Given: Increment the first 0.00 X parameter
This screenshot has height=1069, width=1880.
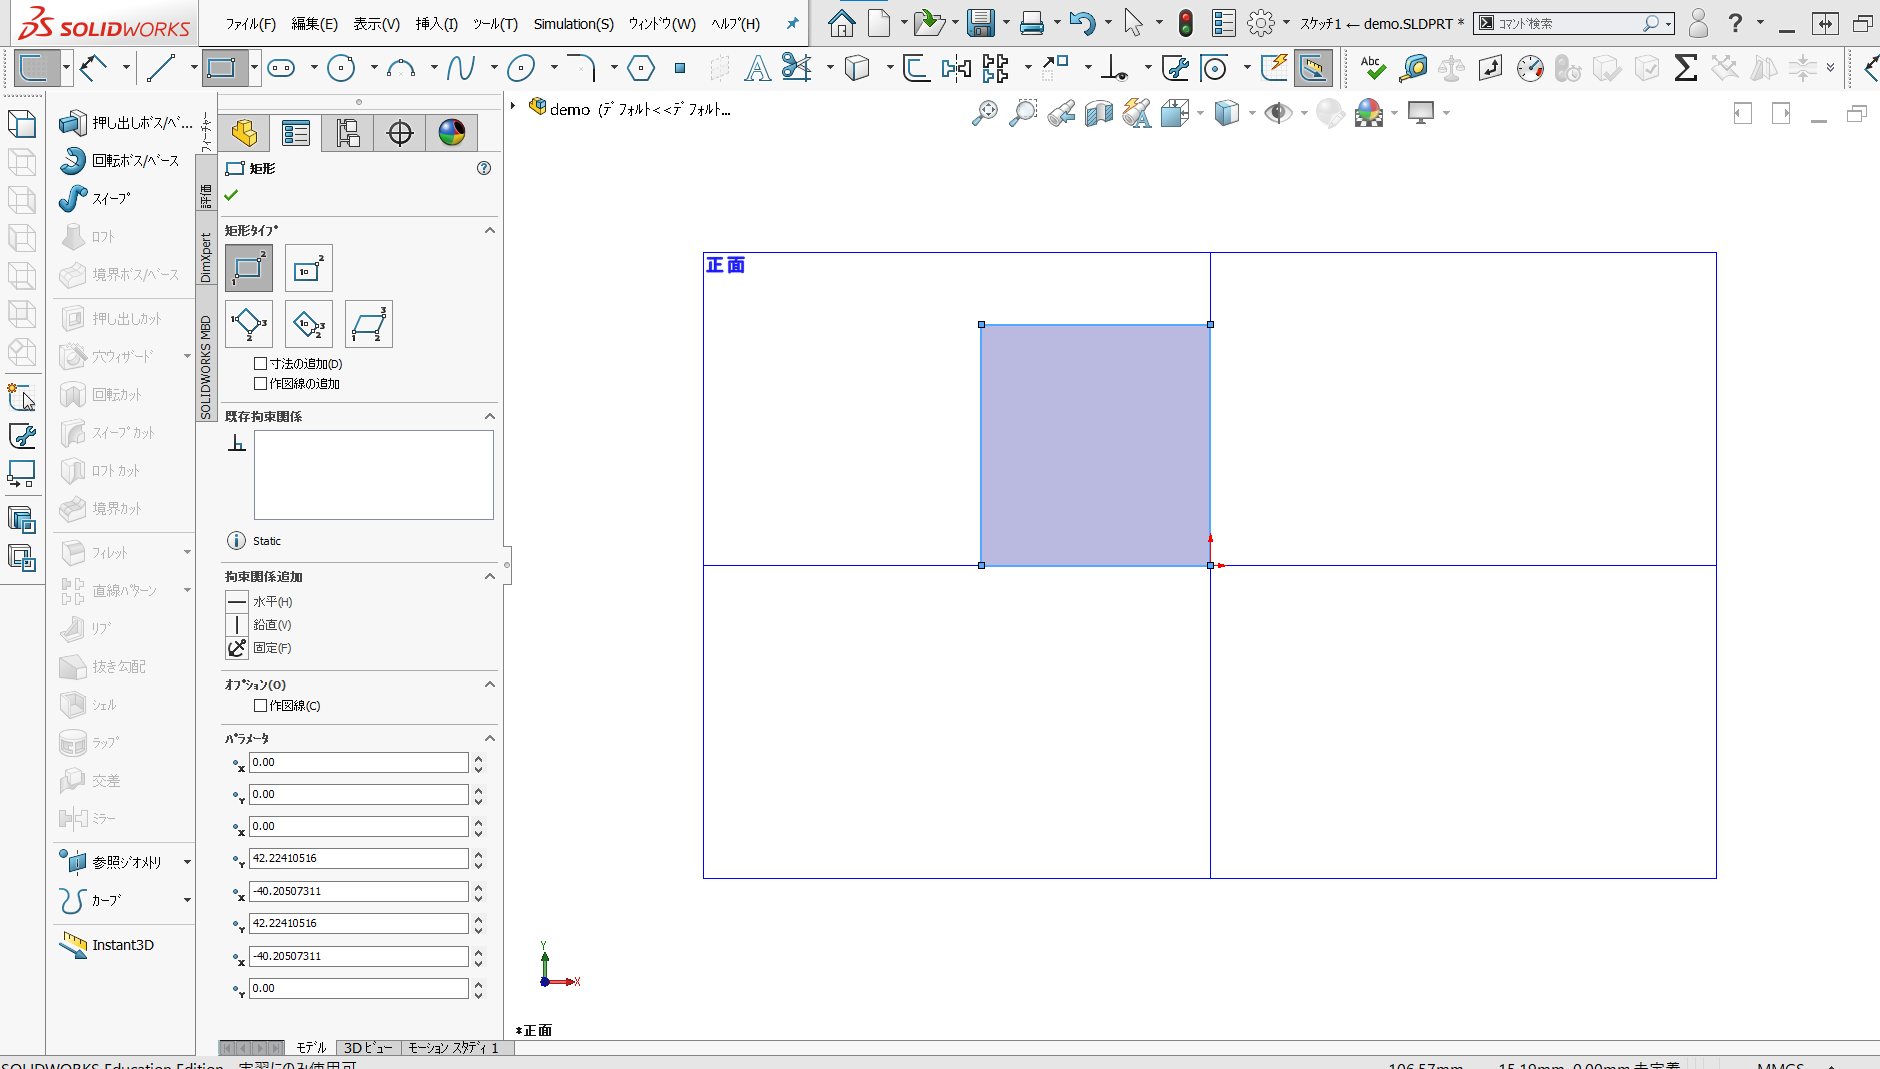Looking at the screenshot, I should click(x=479, y=758).
